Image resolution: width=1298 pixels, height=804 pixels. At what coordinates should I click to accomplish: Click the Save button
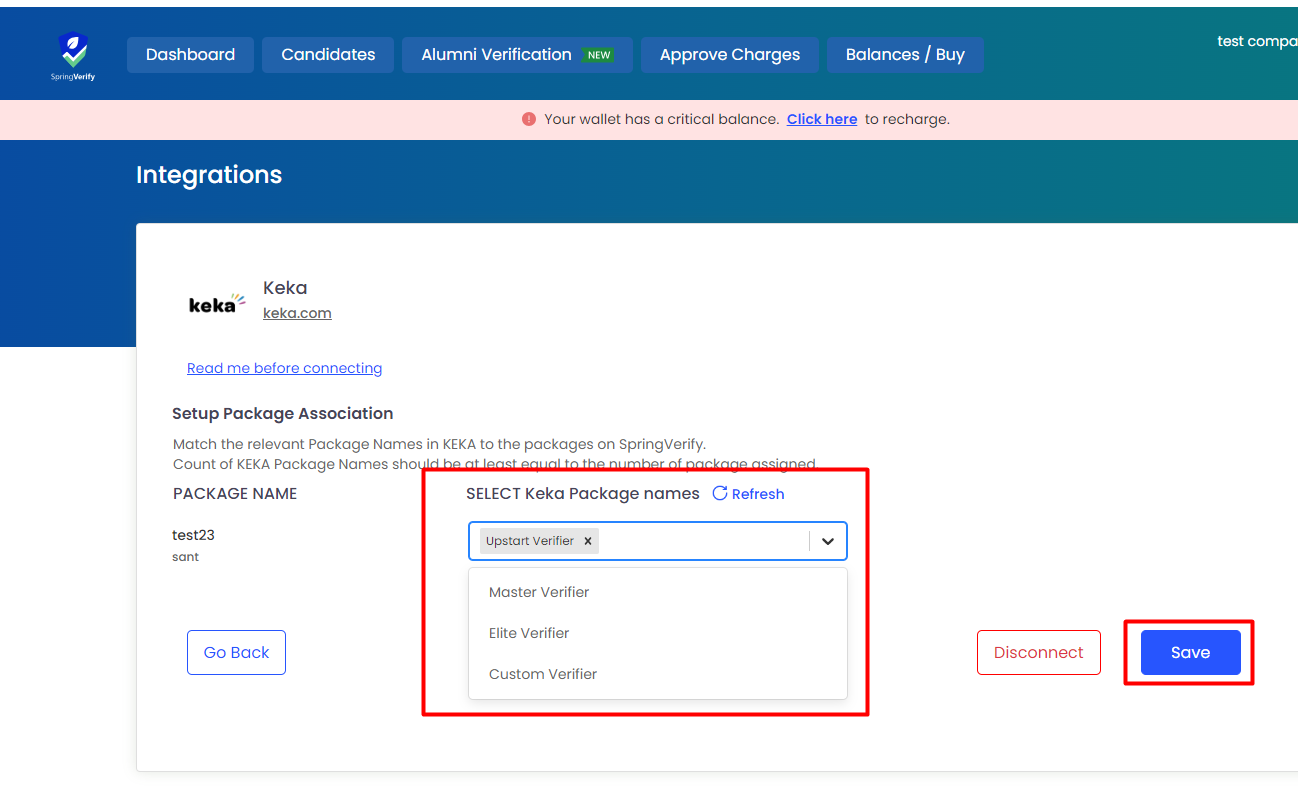(x=1190, y=652)
